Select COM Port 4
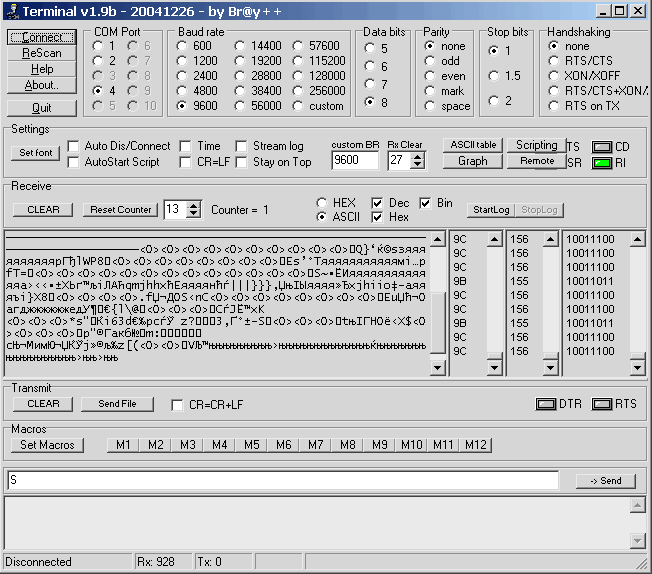This screenshot has width=652, height=574. coord(98,90)
